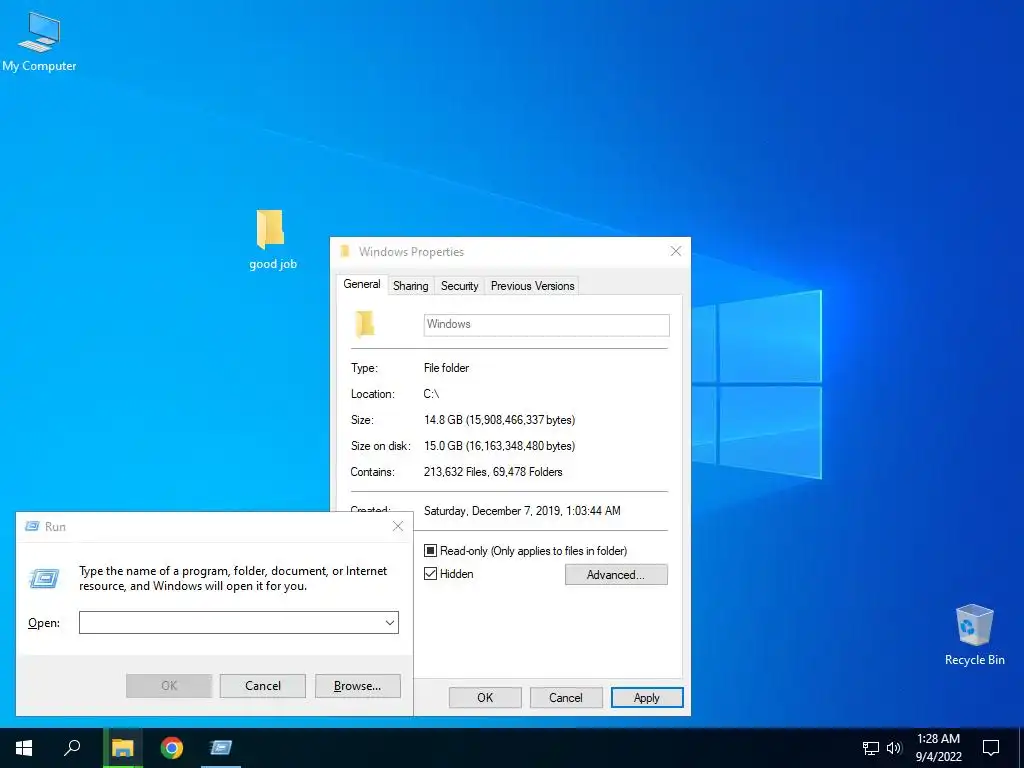Uncheck the Hidden attribute checkbox

(430, 574)
